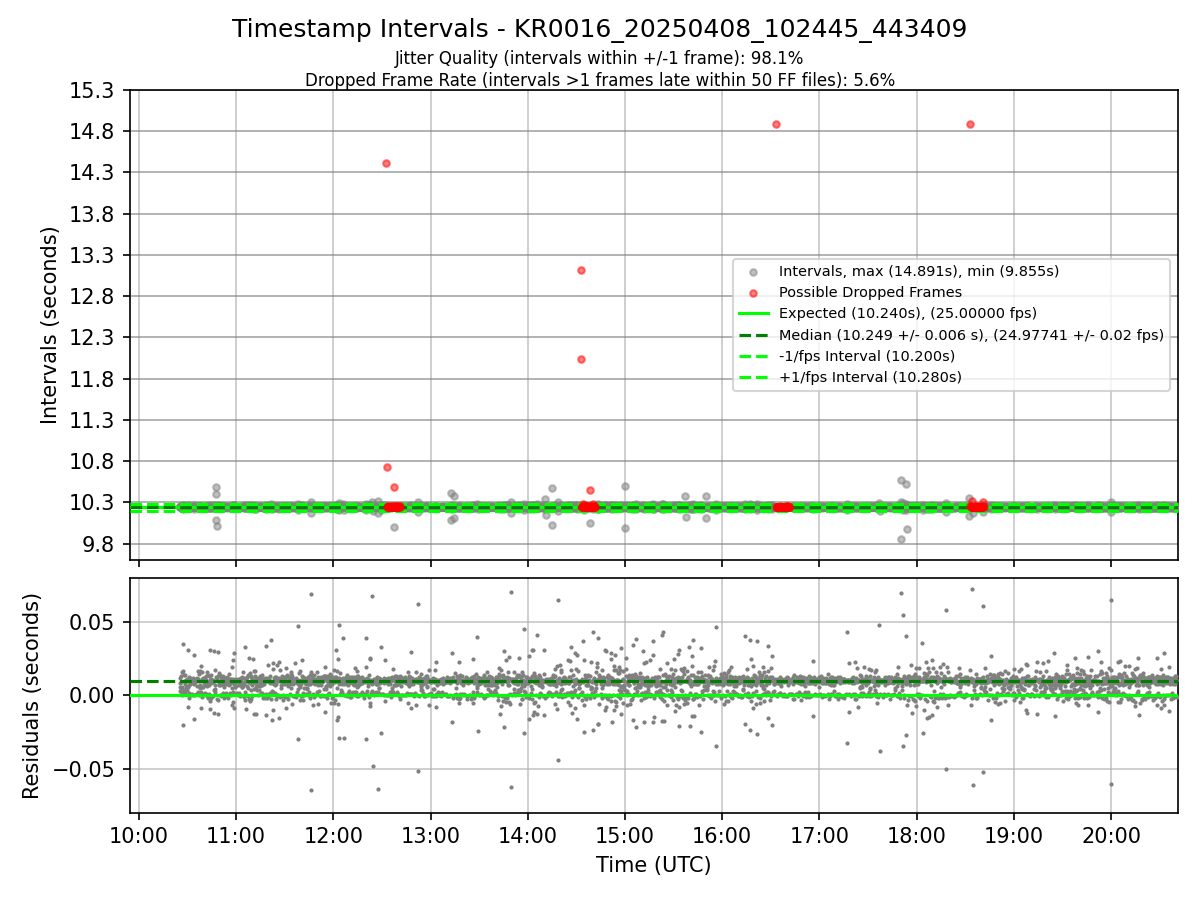Click the x-axis tick label '16:00'
Image resolution: width=1200 pixels, height=900 pixels.
coord(722,835)
